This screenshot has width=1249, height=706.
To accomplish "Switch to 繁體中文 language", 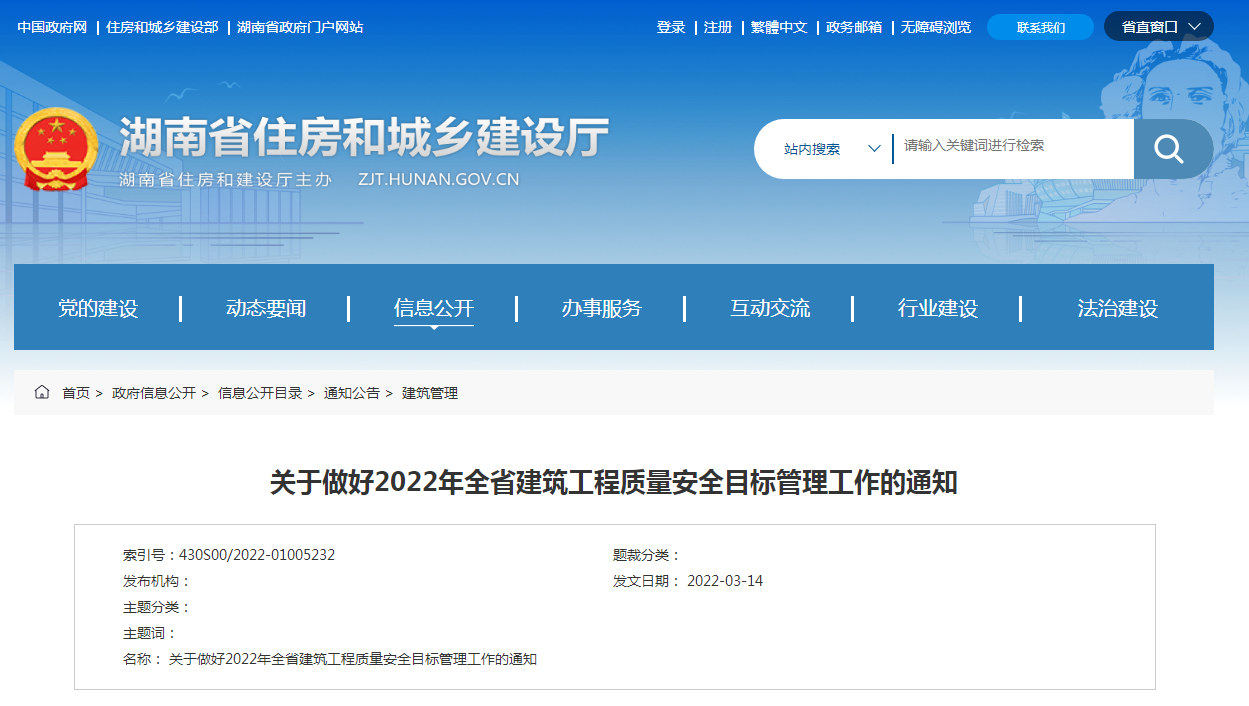I will pos(779,27).
